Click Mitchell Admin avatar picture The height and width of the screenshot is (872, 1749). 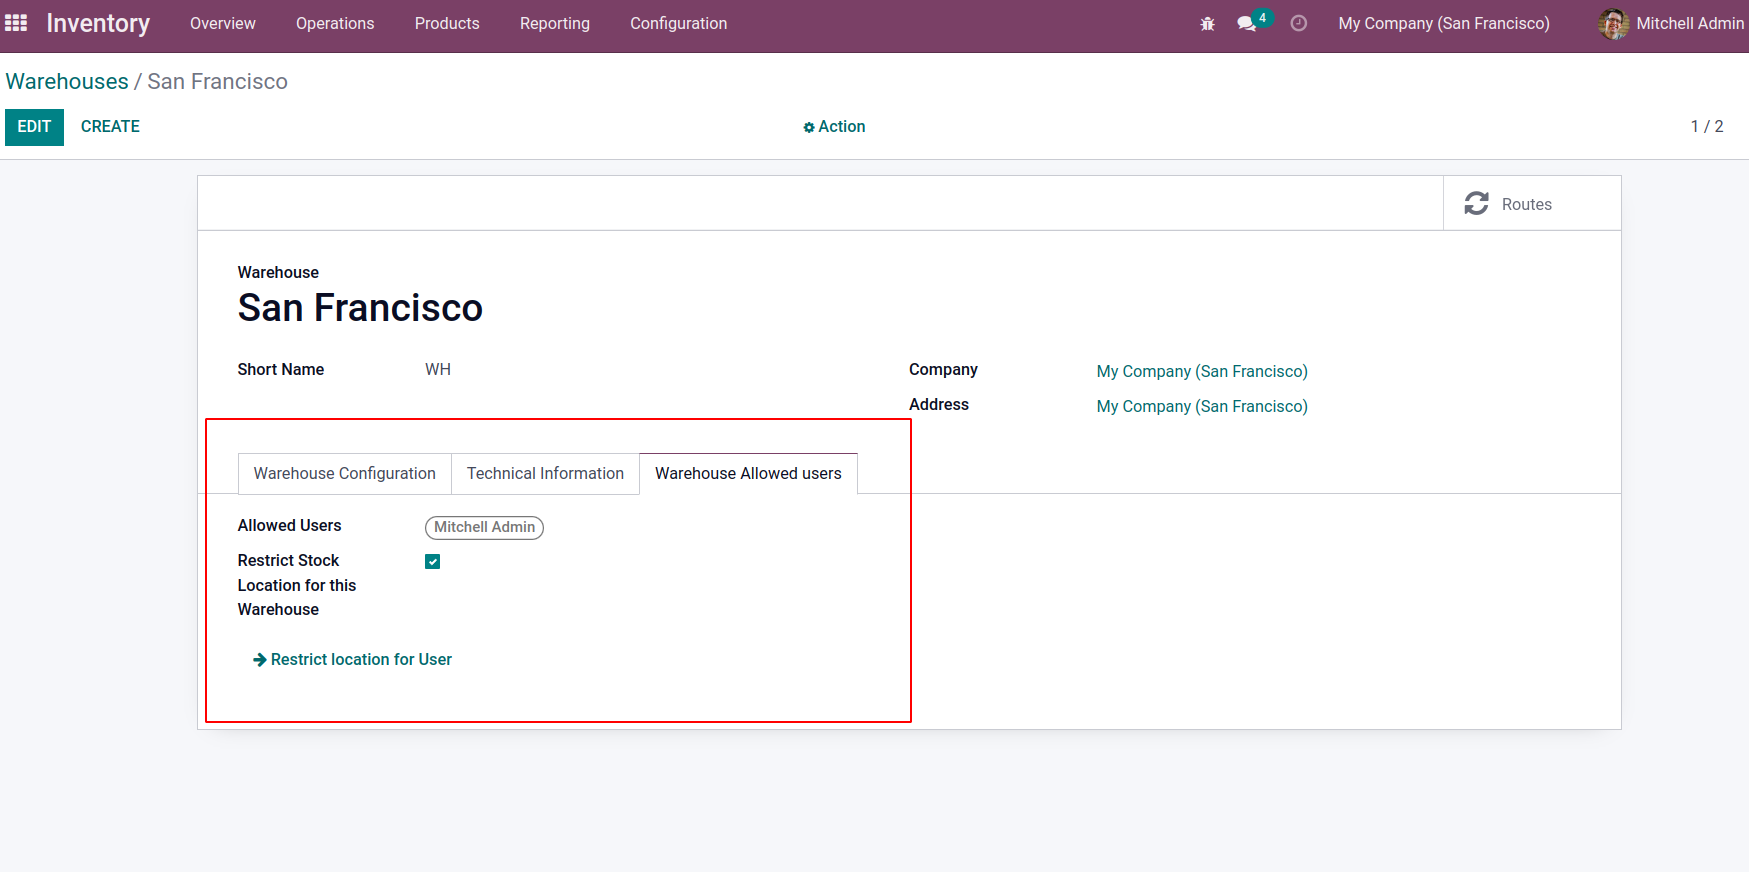[x=1613, y=24]
